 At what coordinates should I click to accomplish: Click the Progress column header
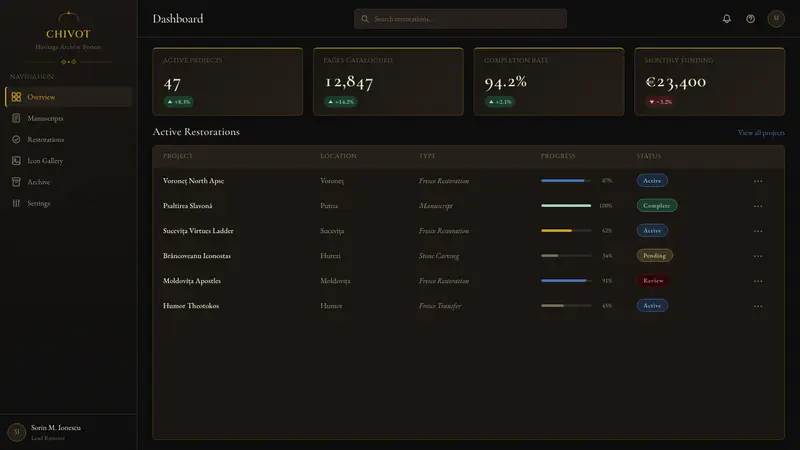point(558,156)
